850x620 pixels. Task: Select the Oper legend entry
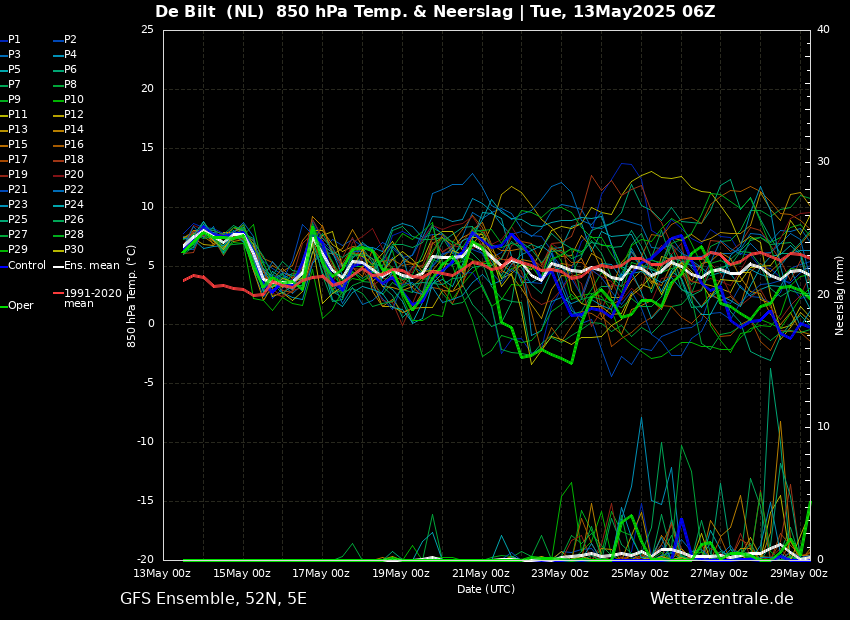pyautogui.click(x=21, y=306)
